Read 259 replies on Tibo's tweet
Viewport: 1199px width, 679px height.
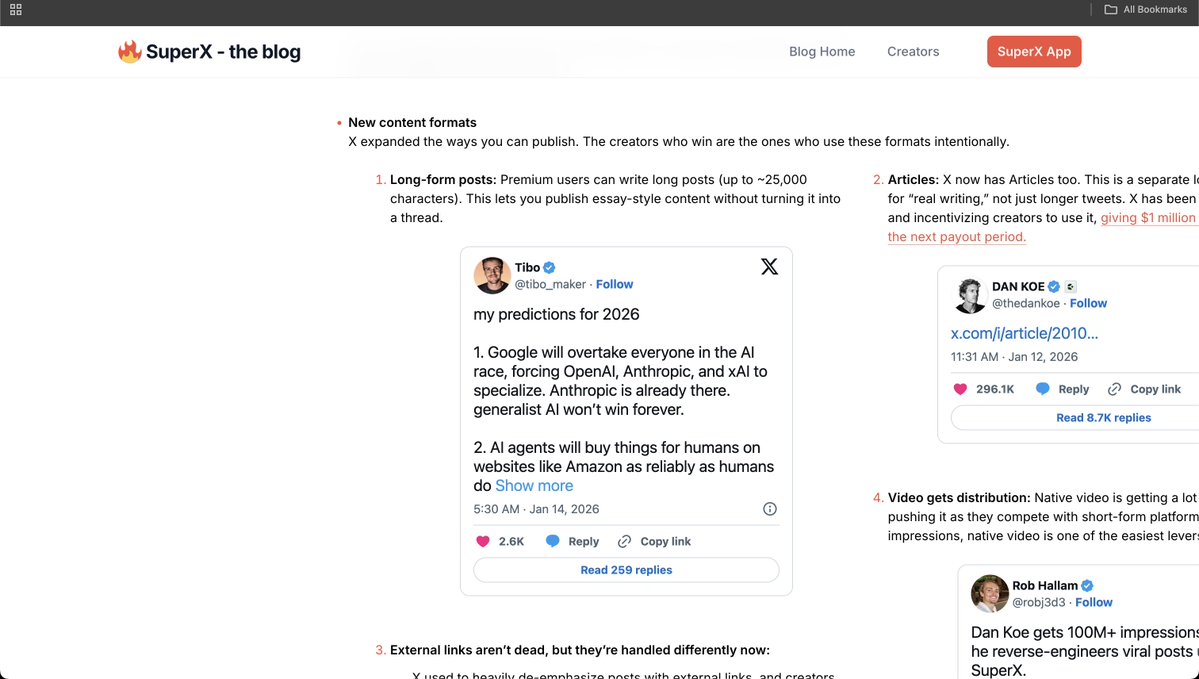point(626,570)
